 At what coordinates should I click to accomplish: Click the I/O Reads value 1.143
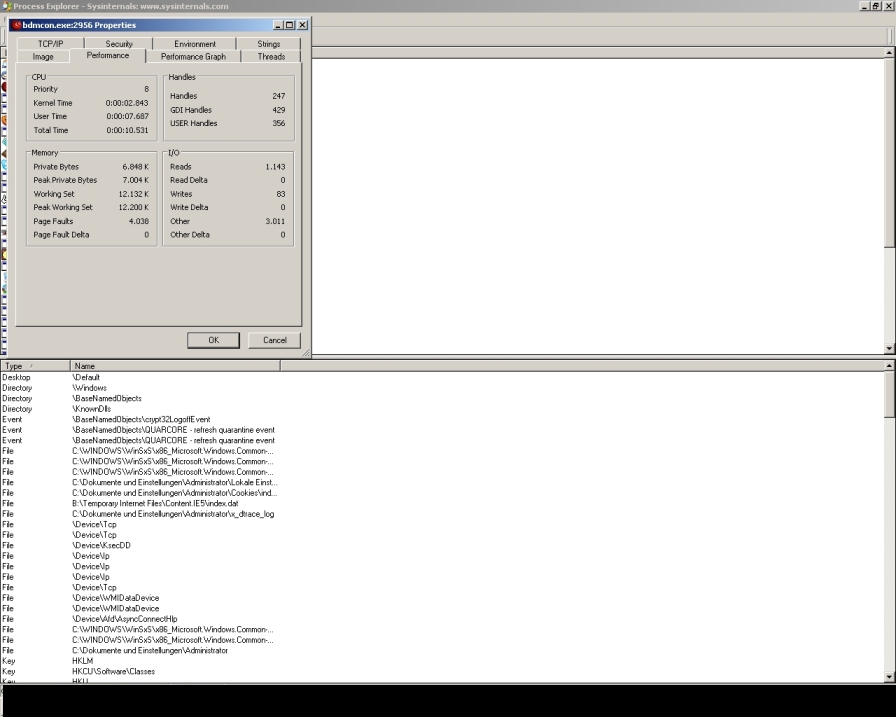pos(275,167)
